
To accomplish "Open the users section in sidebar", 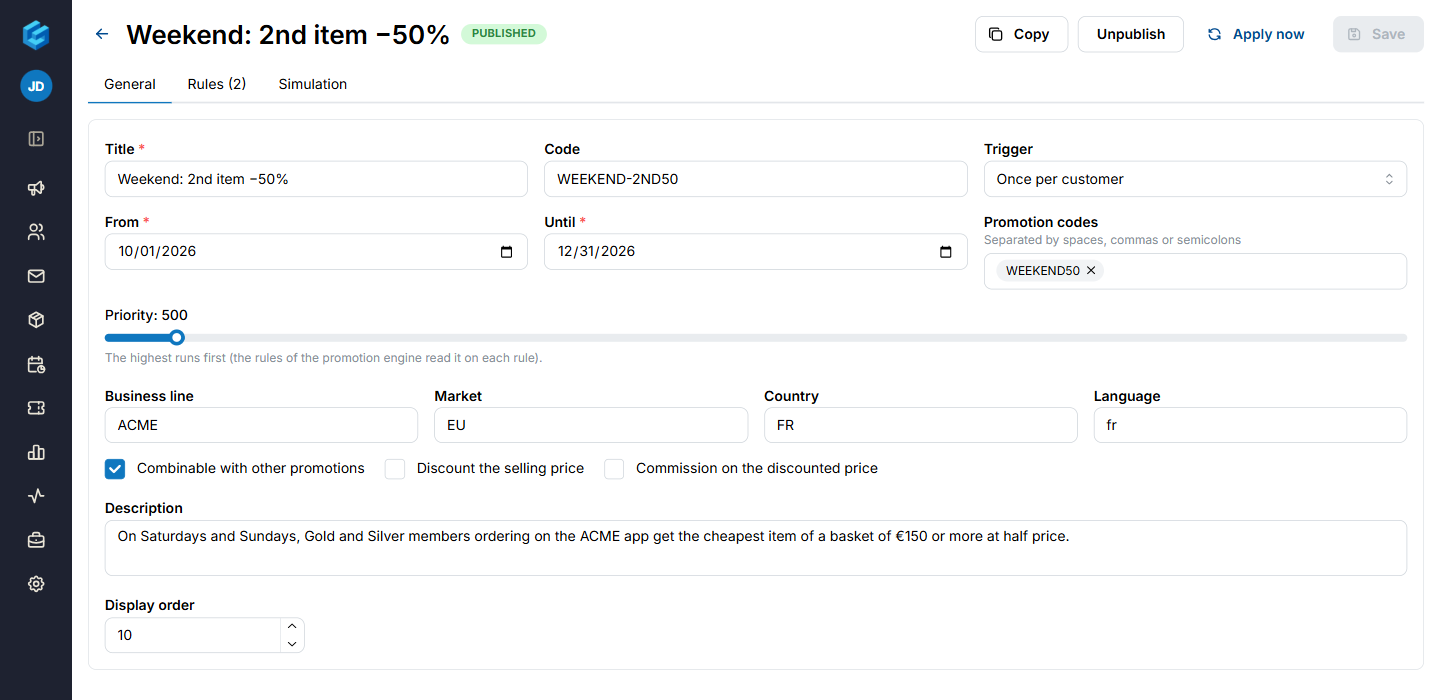I will point(36,232).
